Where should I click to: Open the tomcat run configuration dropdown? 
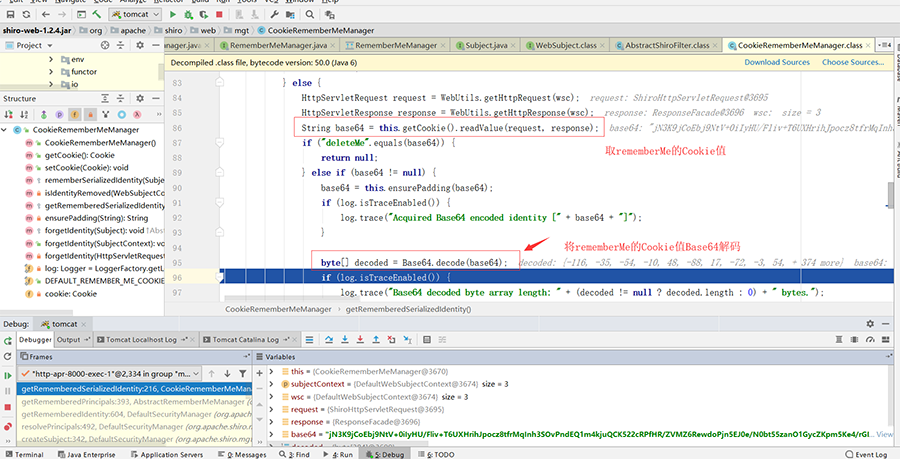(134, 15)
